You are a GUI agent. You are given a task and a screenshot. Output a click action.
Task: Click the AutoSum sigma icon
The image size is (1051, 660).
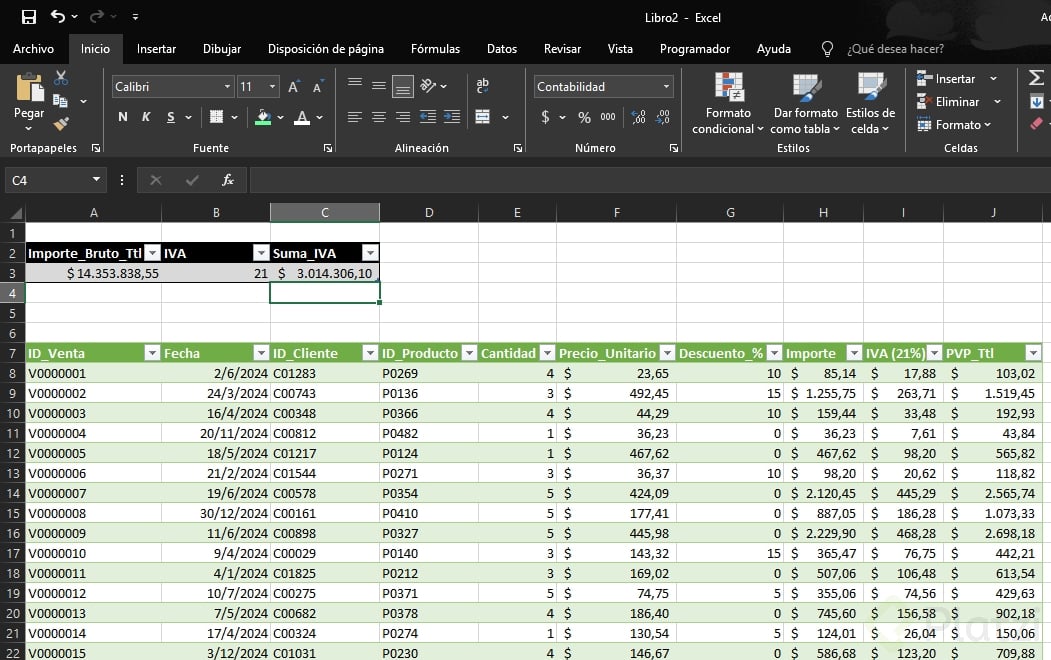1036,78
